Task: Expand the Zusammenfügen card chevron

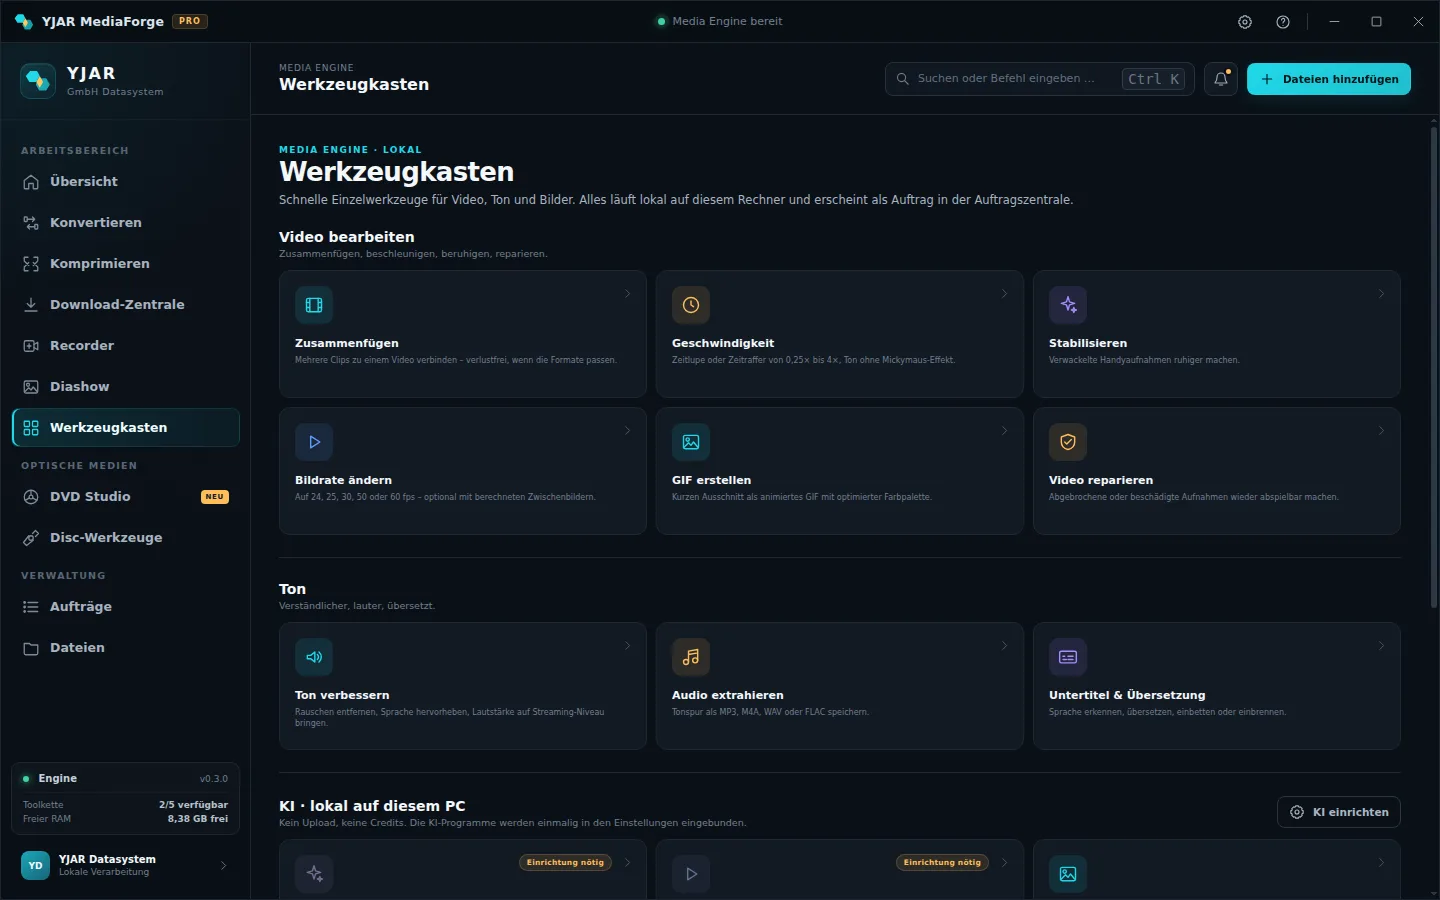Action: (x=628, y=294)
